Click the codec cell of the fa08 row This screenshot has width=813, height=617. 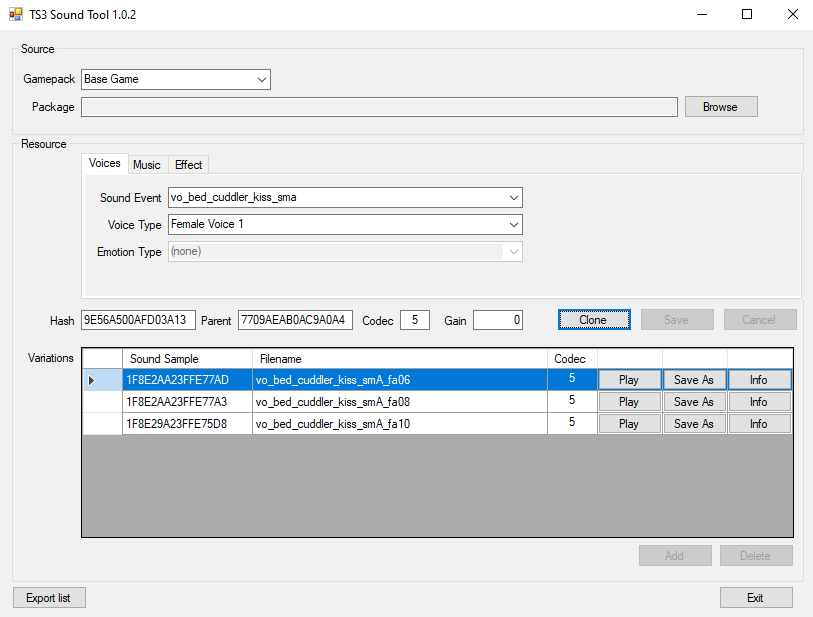pyautogui.click(x=572, y=402)
